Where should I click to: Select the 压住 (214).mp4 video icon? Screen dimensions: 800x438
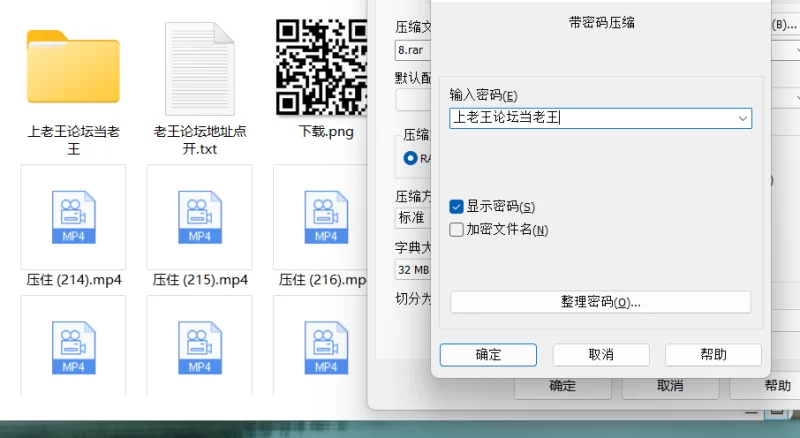(x=73, y=217)
